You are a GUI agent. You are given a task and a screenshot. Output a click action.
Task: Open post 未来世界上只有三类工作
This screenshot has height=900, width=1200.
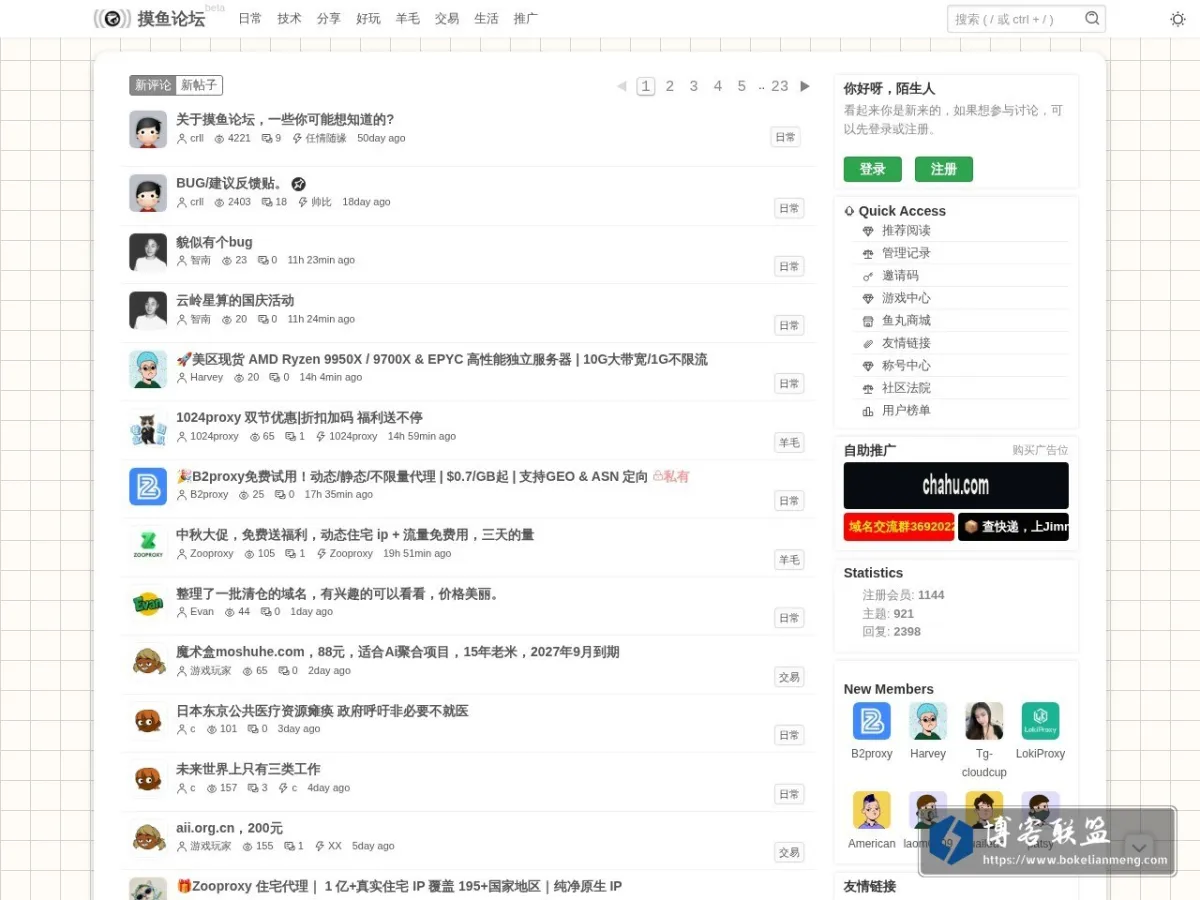[x=248, y=769]
